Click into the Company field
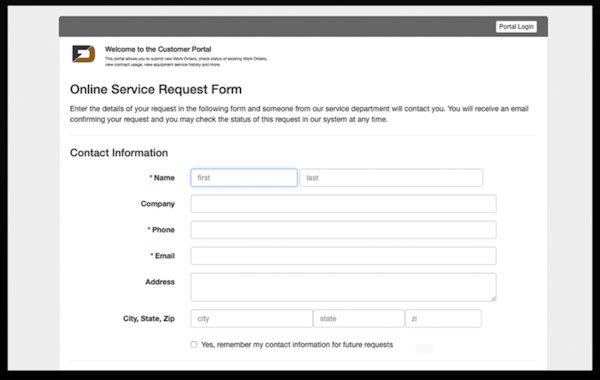 [344, 204]
